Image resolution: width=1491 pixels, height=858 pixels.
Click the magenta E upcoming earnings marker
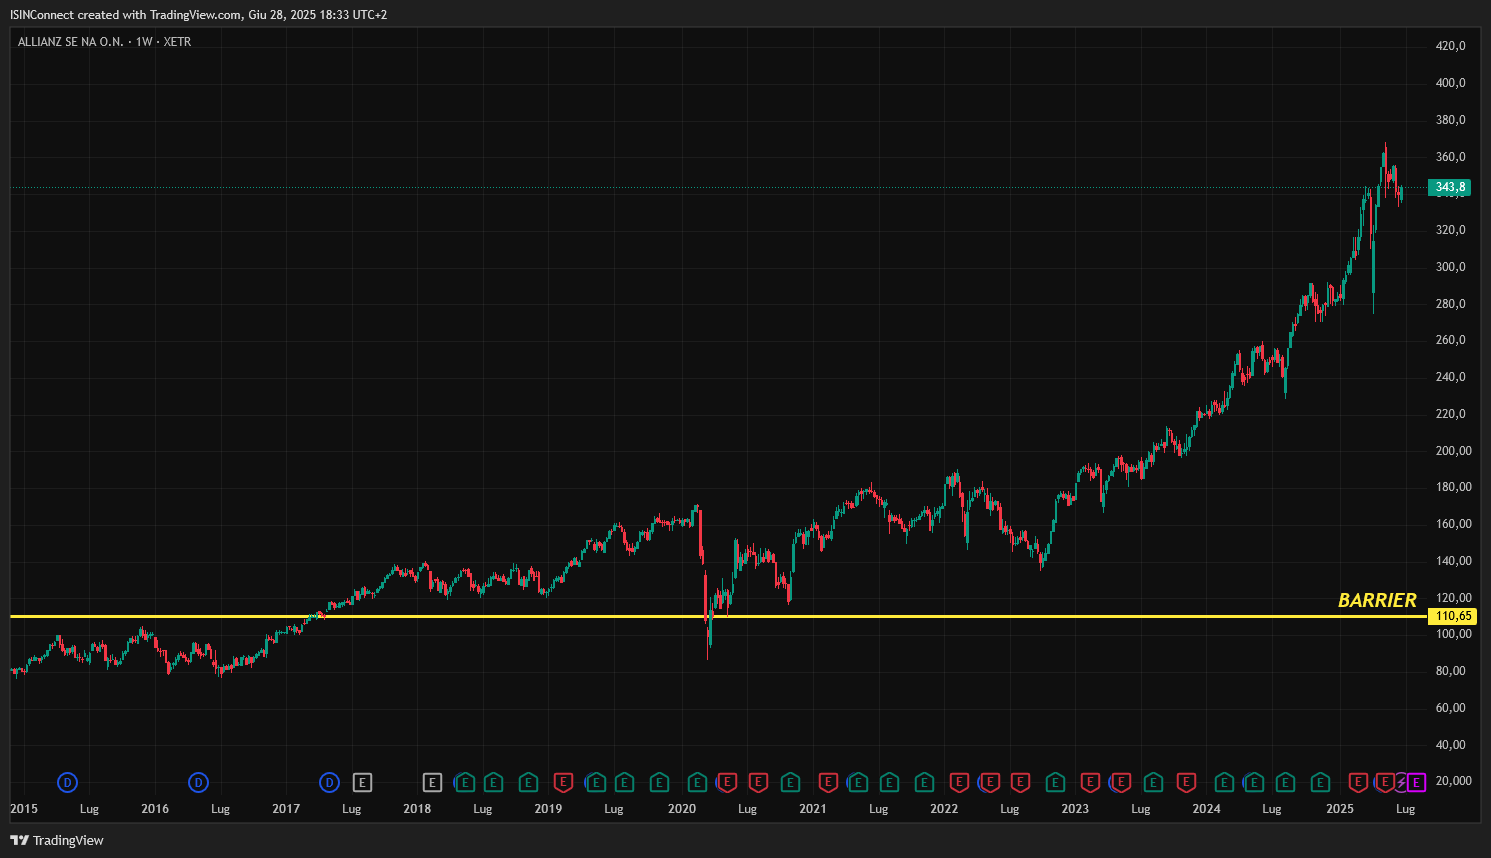tap(1416, 782)
